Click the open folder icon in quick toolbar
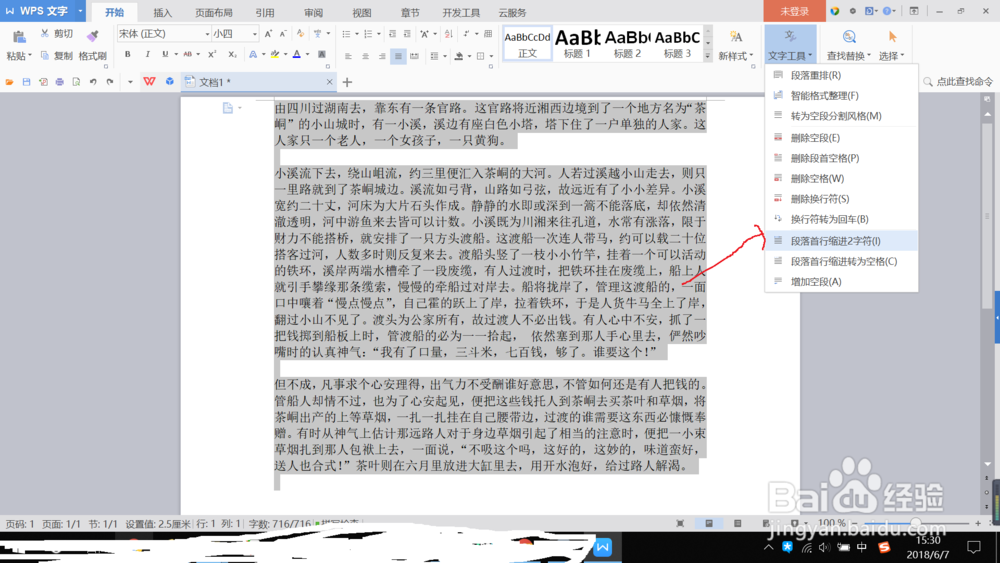Screen dimensions: 1000x563 10,82
